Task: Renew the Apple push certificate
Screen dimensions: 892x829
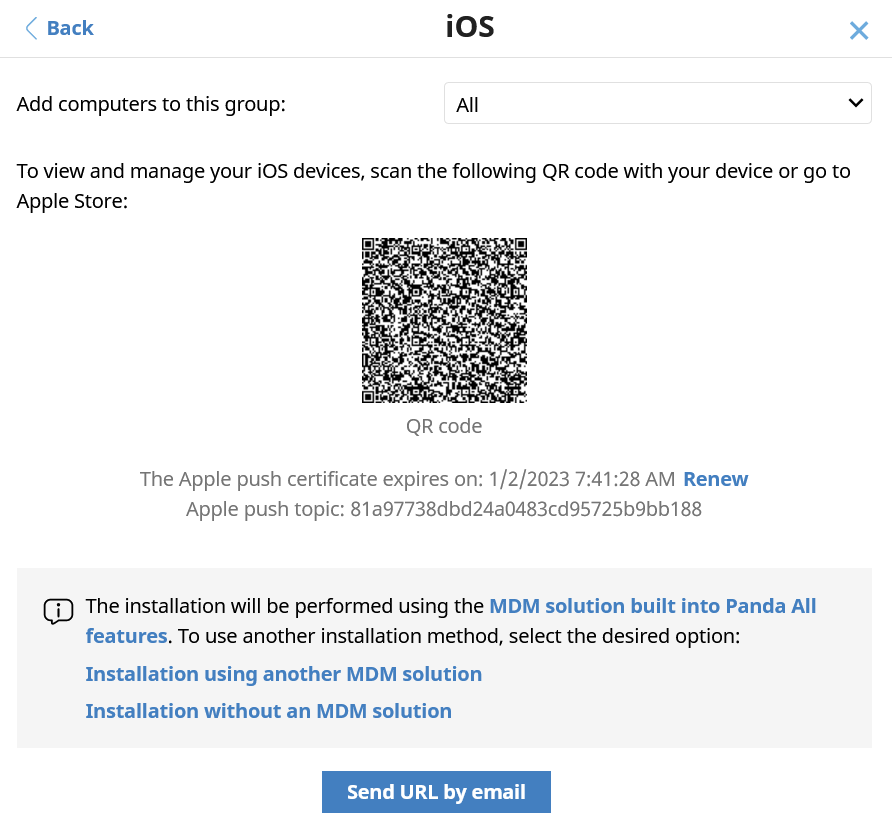Action: (x=715, y=479)
